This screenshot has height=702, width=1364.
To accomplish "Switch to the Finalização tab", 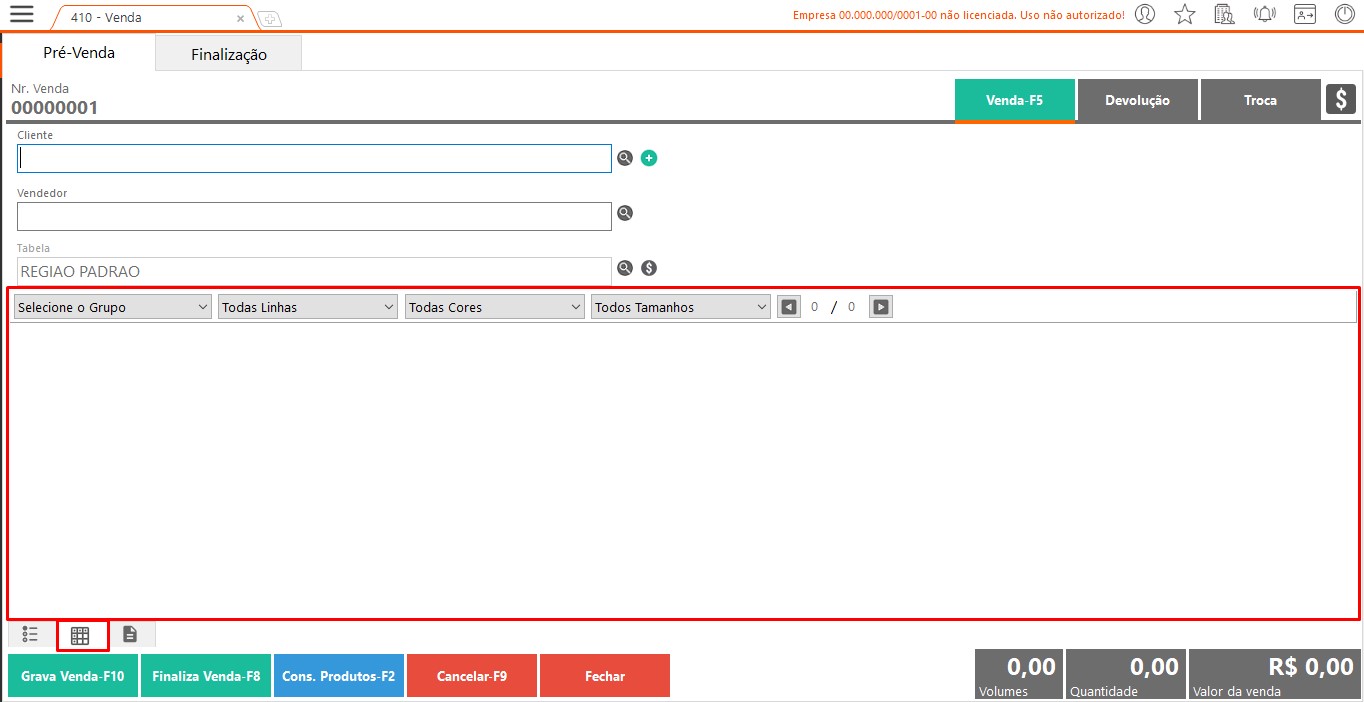I will [x=229, y=54].
